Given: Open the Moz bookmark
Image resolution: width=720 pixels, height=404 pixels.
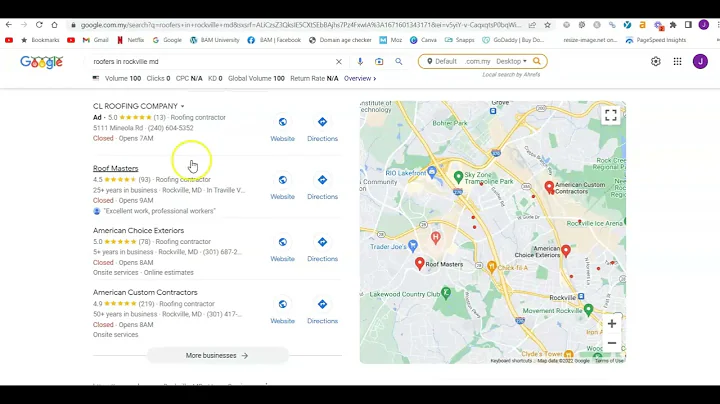Looking at the screenshot, I should click(x=391, y=40).
